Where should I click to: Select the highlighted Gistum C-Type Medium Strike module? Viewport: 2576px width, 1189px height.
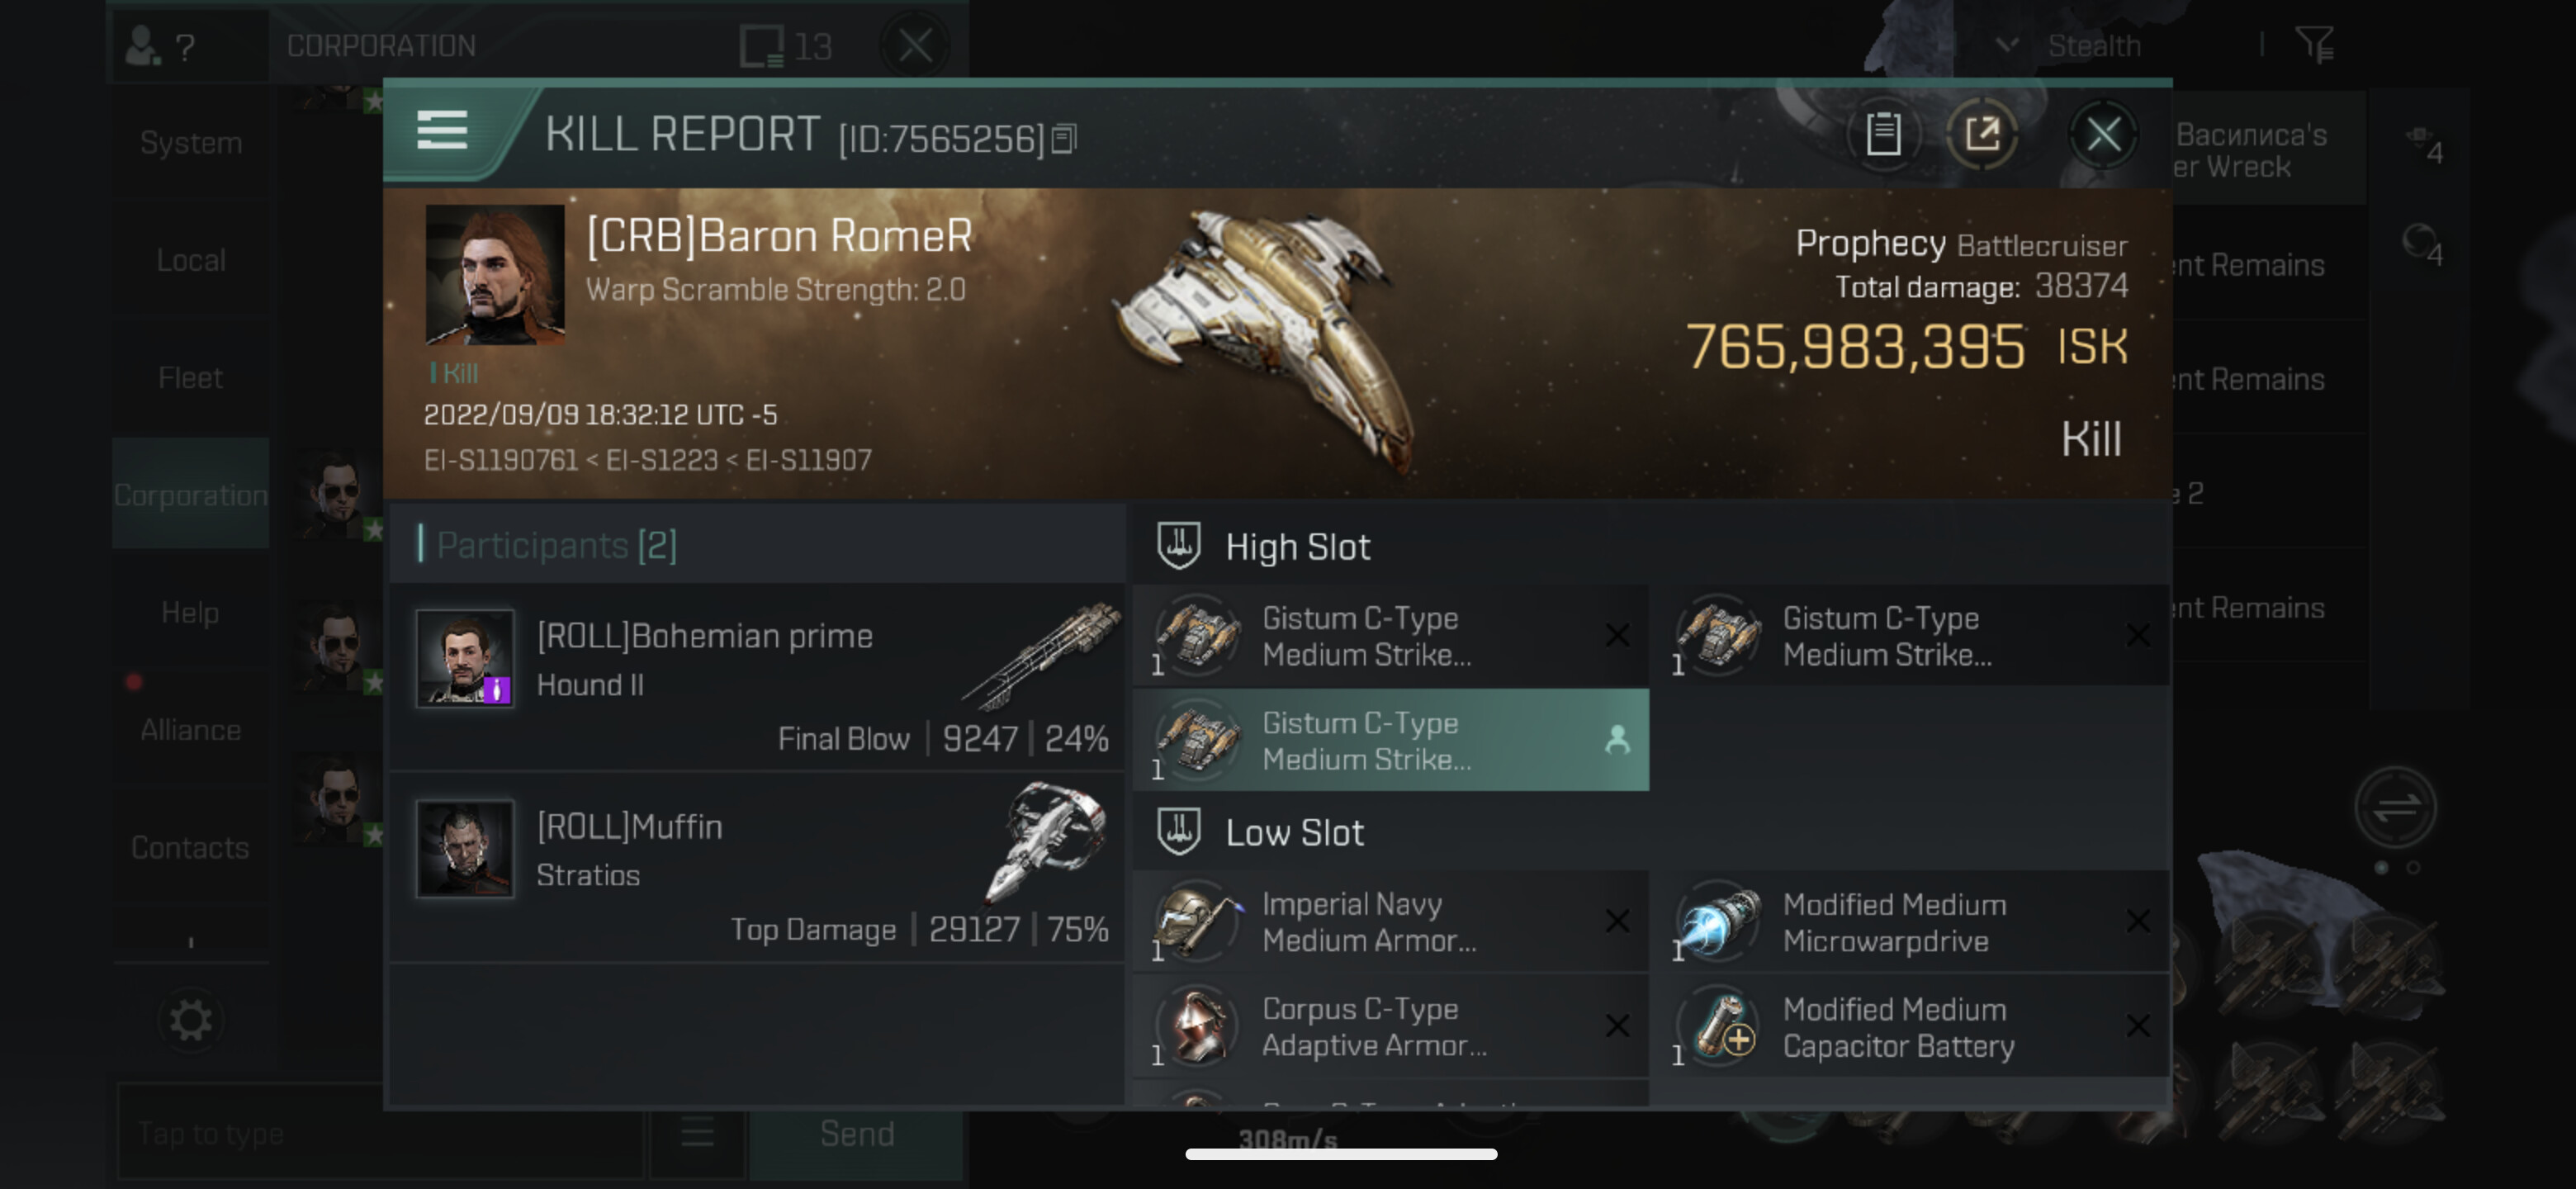(1390, 740)
